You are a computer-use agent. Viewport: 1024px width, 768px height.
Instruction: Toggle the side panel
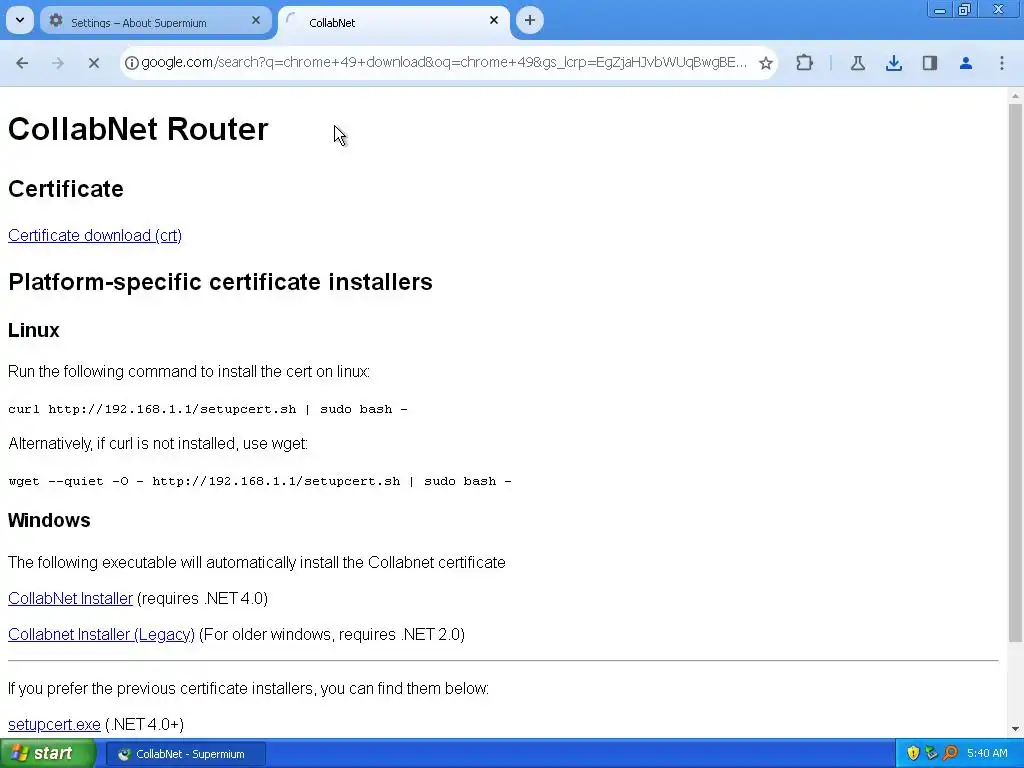[x=930, y=63]
